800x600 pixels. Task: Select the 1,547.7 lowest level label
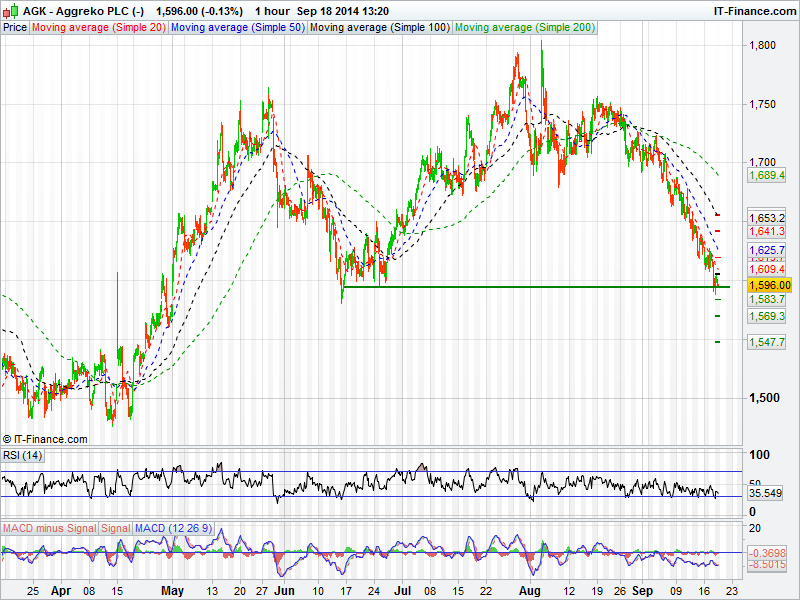pos(766,342)
